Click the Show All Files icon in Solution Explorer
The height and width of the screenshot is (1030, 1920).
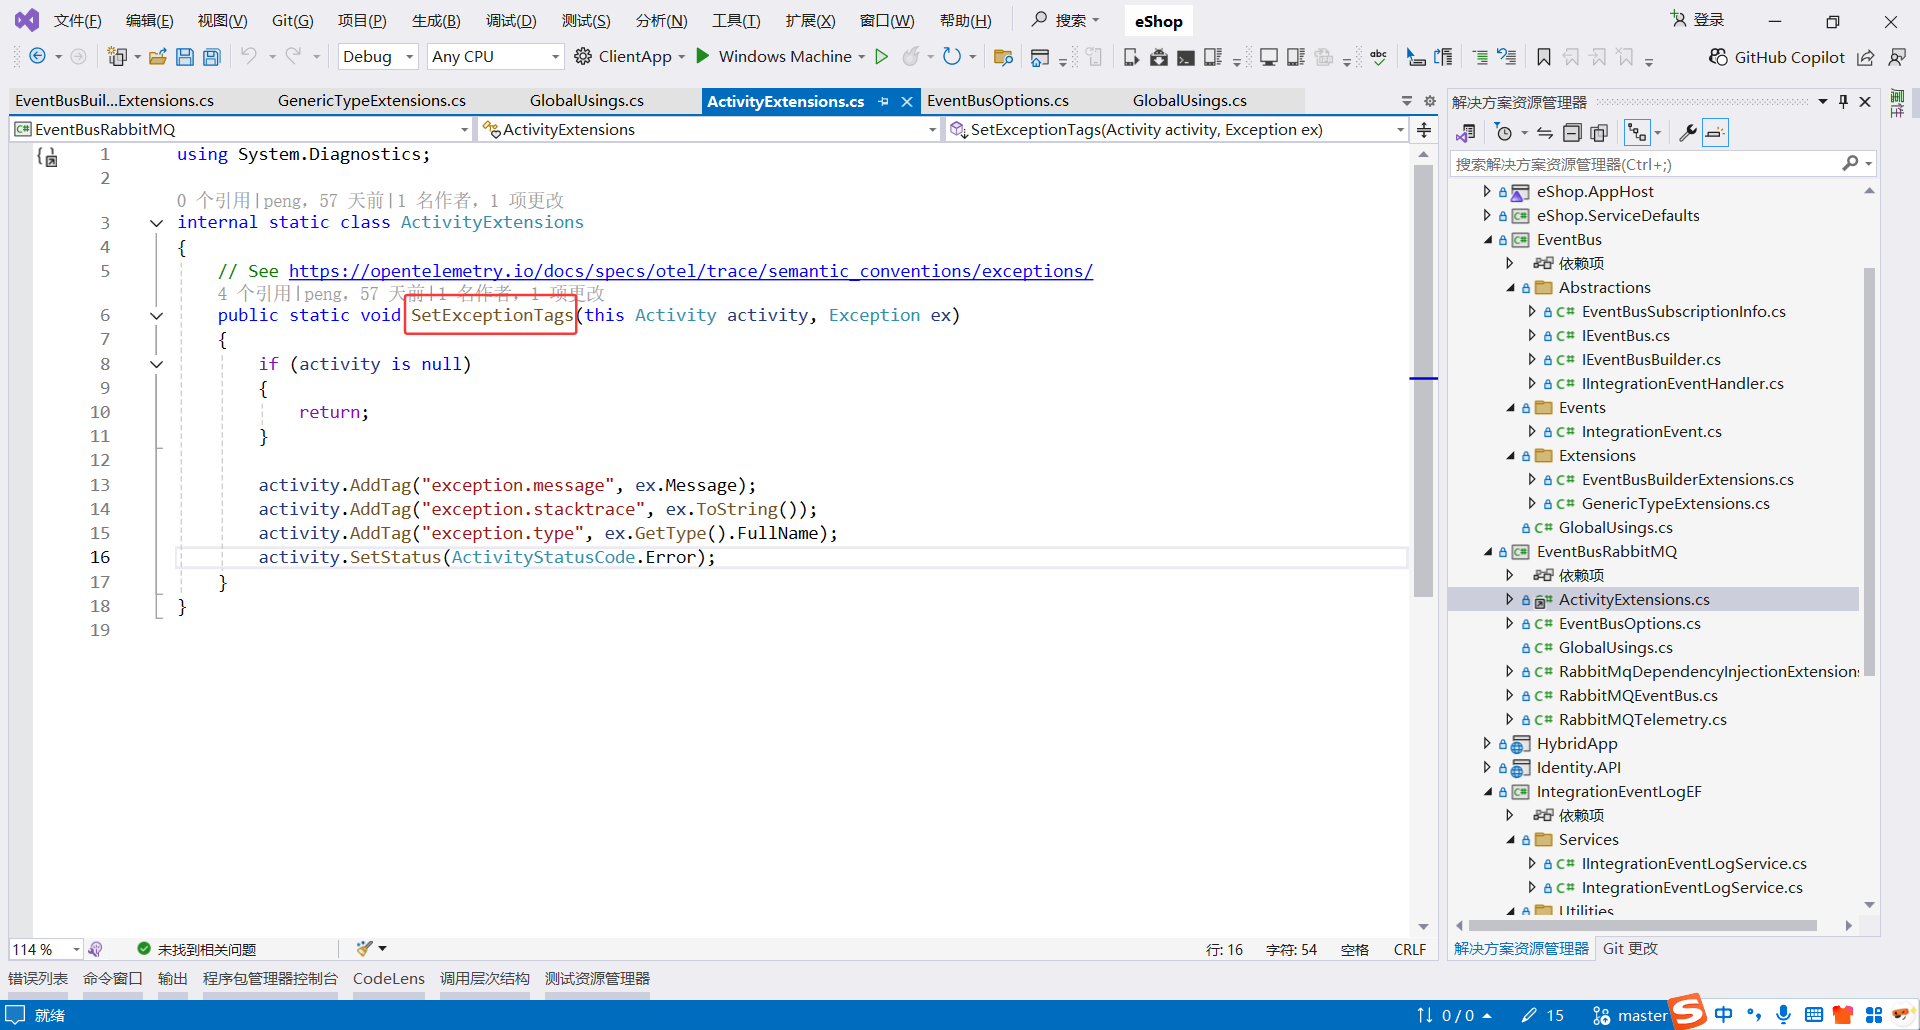point(1599,133)
